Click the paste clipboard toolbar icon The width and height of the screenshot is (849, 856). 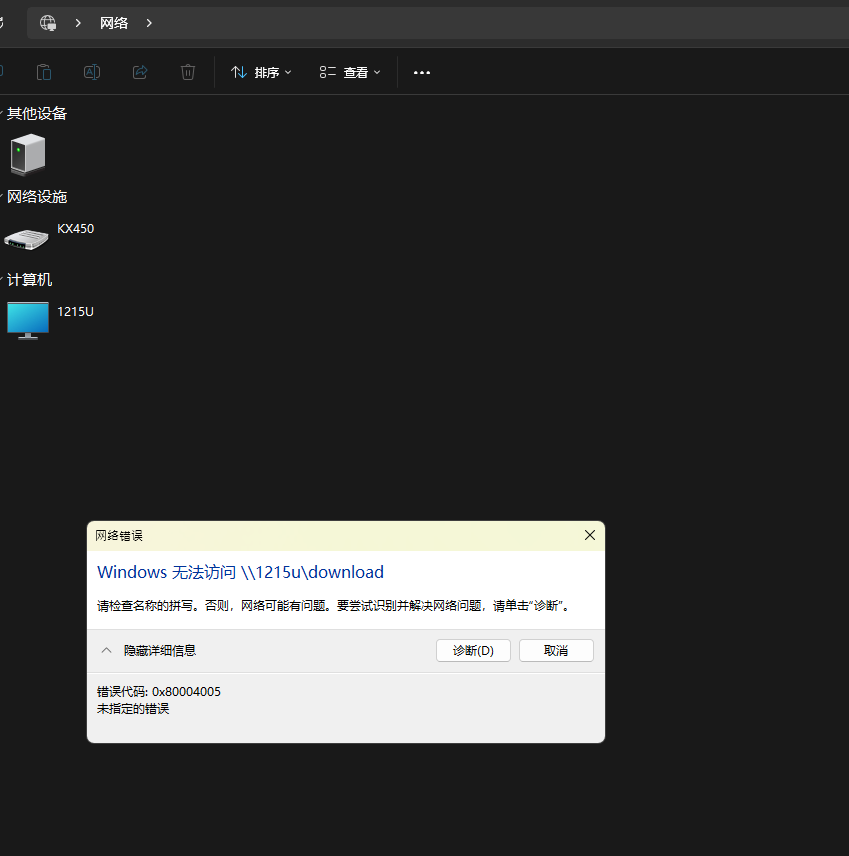click(x=44, y=72)
